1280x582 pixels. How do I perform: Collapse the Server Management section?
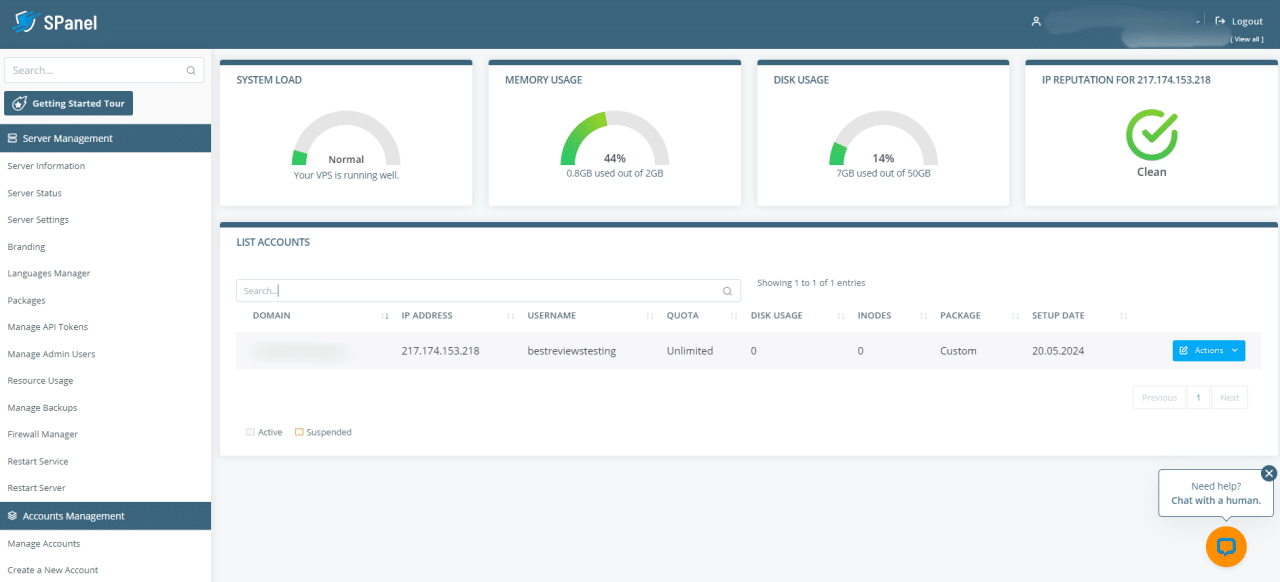coord(70,138)
